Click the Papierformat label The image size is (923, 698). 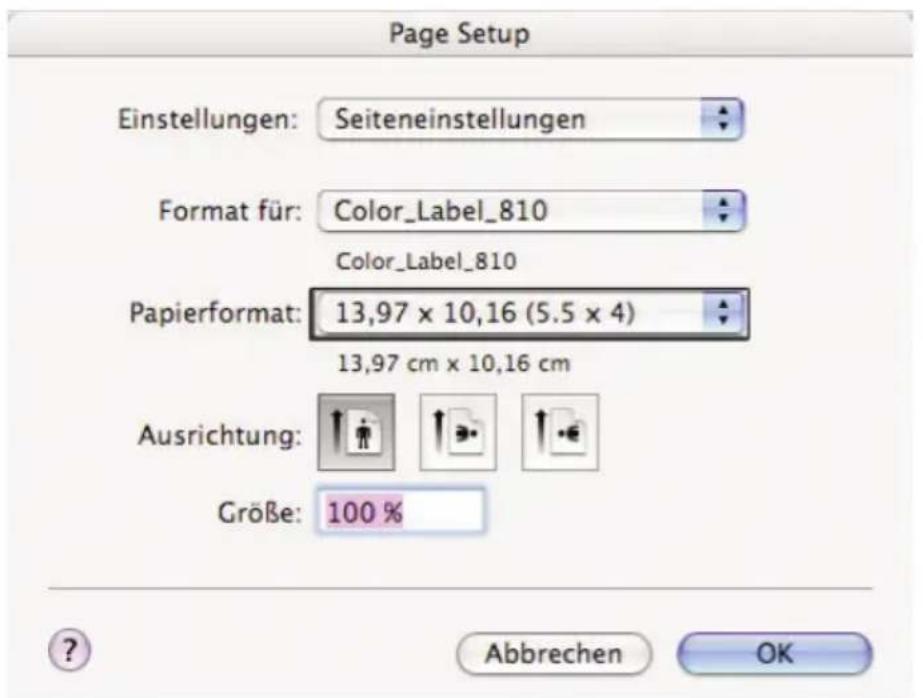tap(215, 313)
